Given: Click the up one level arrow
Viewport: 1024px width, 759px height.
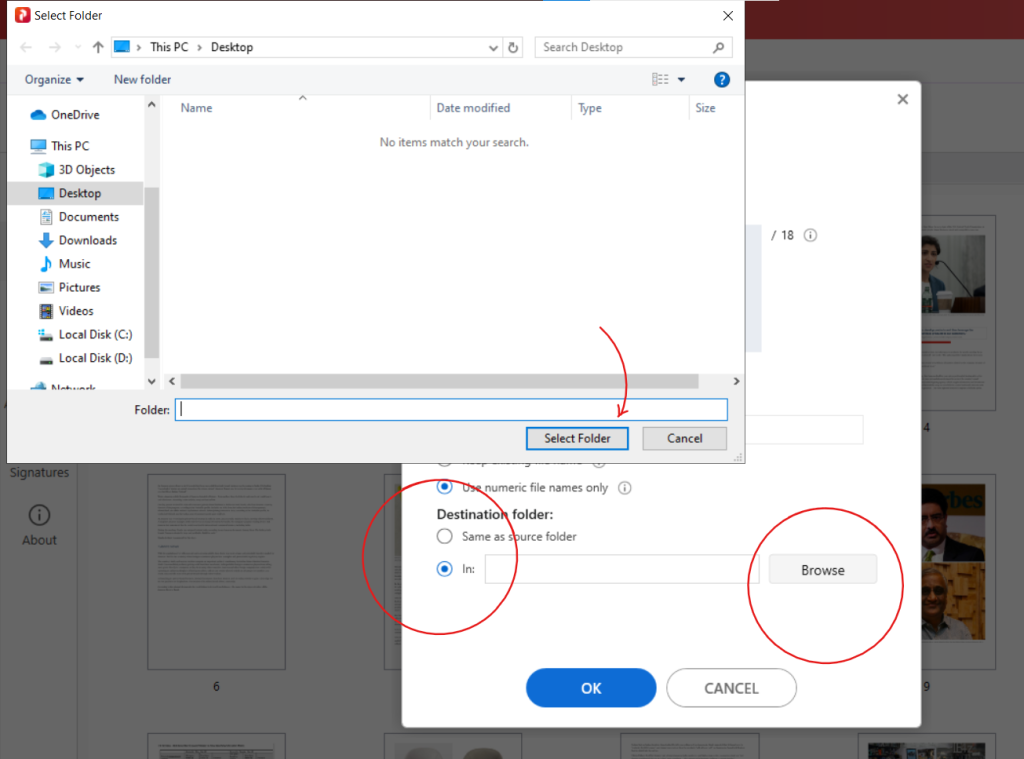Looking at the screenshot, I should [x=97, y=46].
